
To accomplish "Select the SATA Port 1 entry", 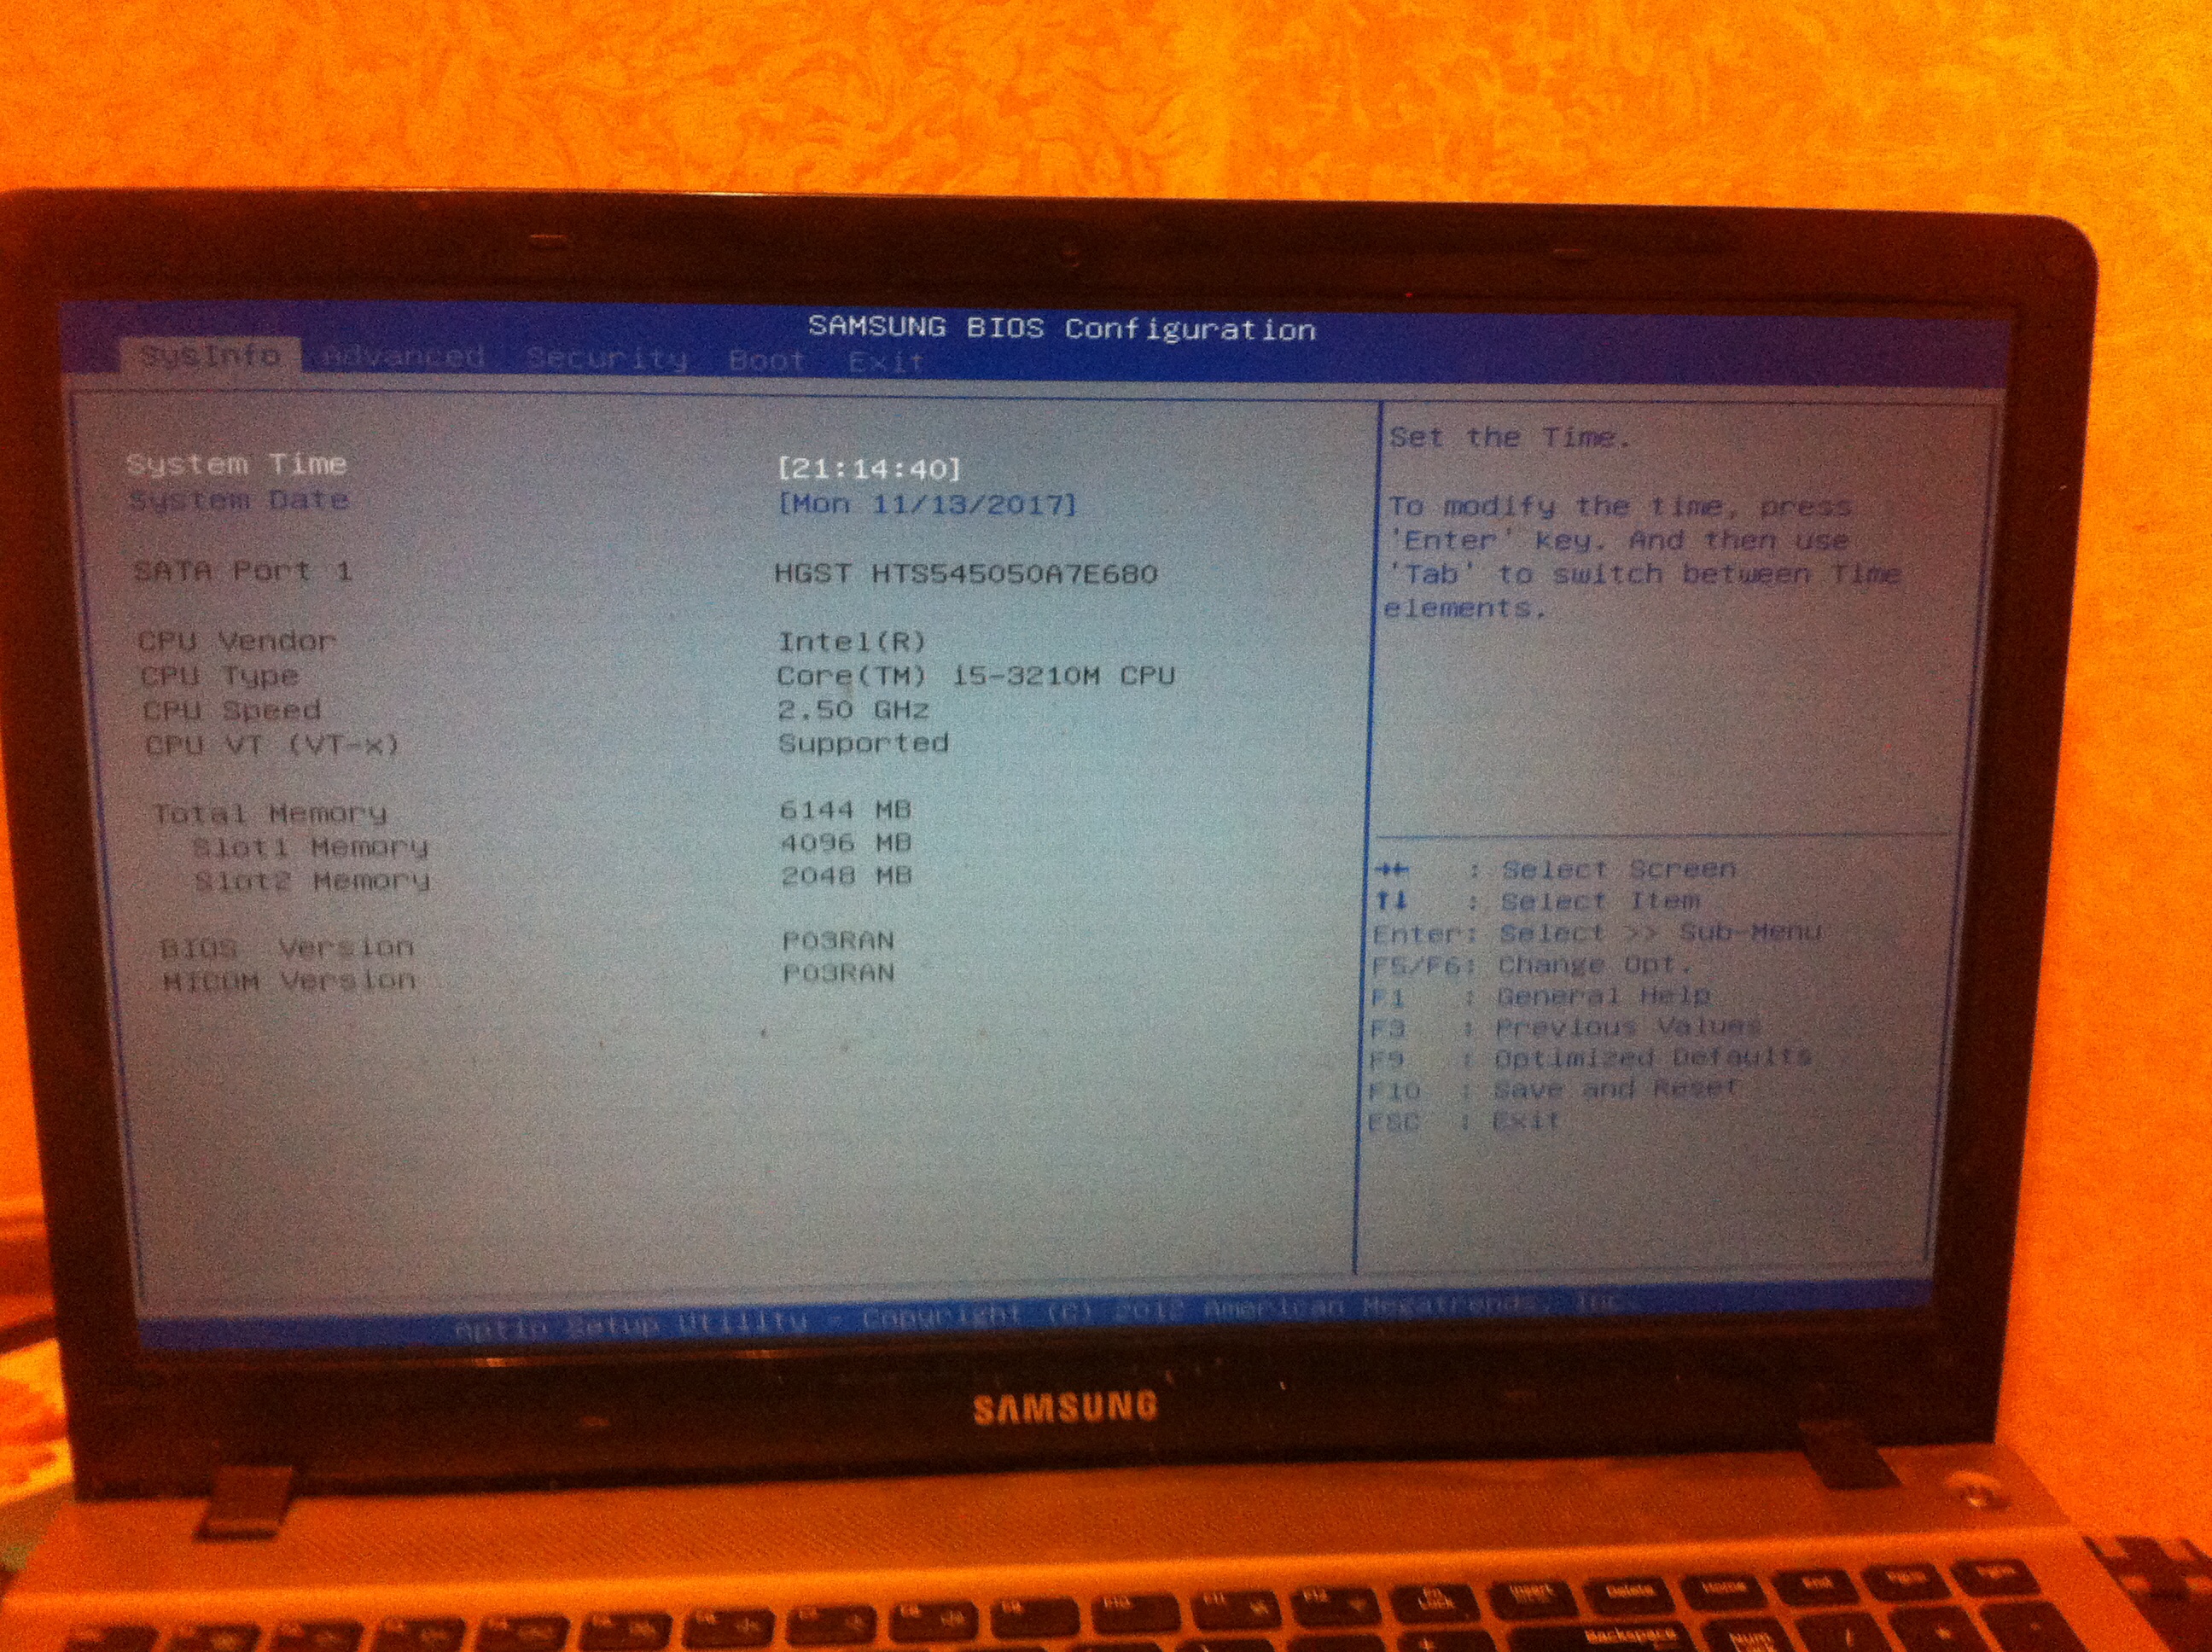I will [x=243, y=571].
